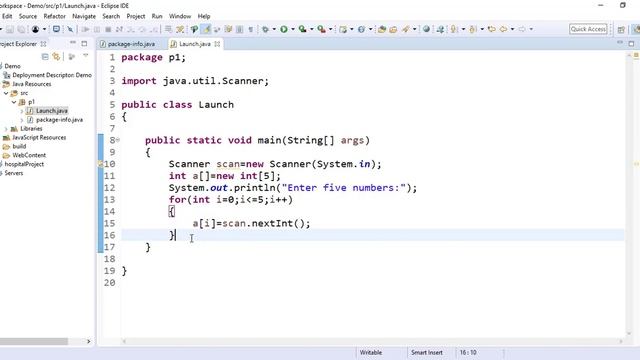Click the Last Edit Location arrow icon
Viewport: 640px width, 360px height.
tap(492, 29)
